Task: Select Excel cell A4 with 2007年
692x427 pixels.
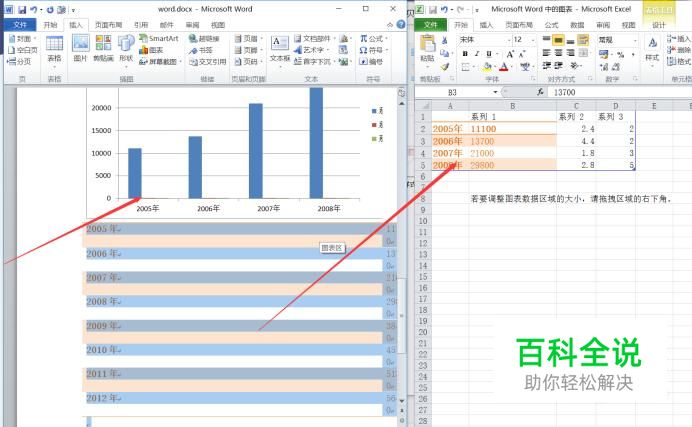Action: 450,153
